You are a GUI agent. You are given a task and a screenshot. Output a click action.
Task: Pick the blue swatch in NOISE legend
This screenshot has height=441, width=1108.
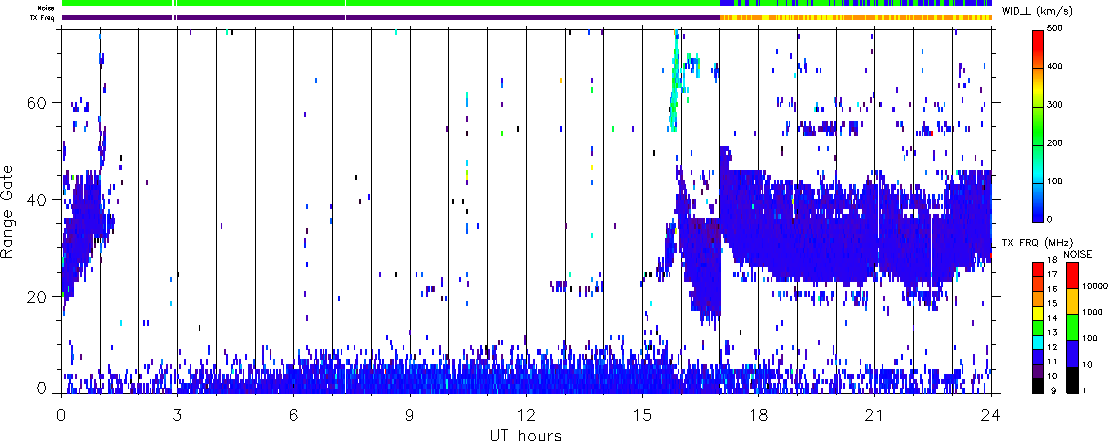1071,353
